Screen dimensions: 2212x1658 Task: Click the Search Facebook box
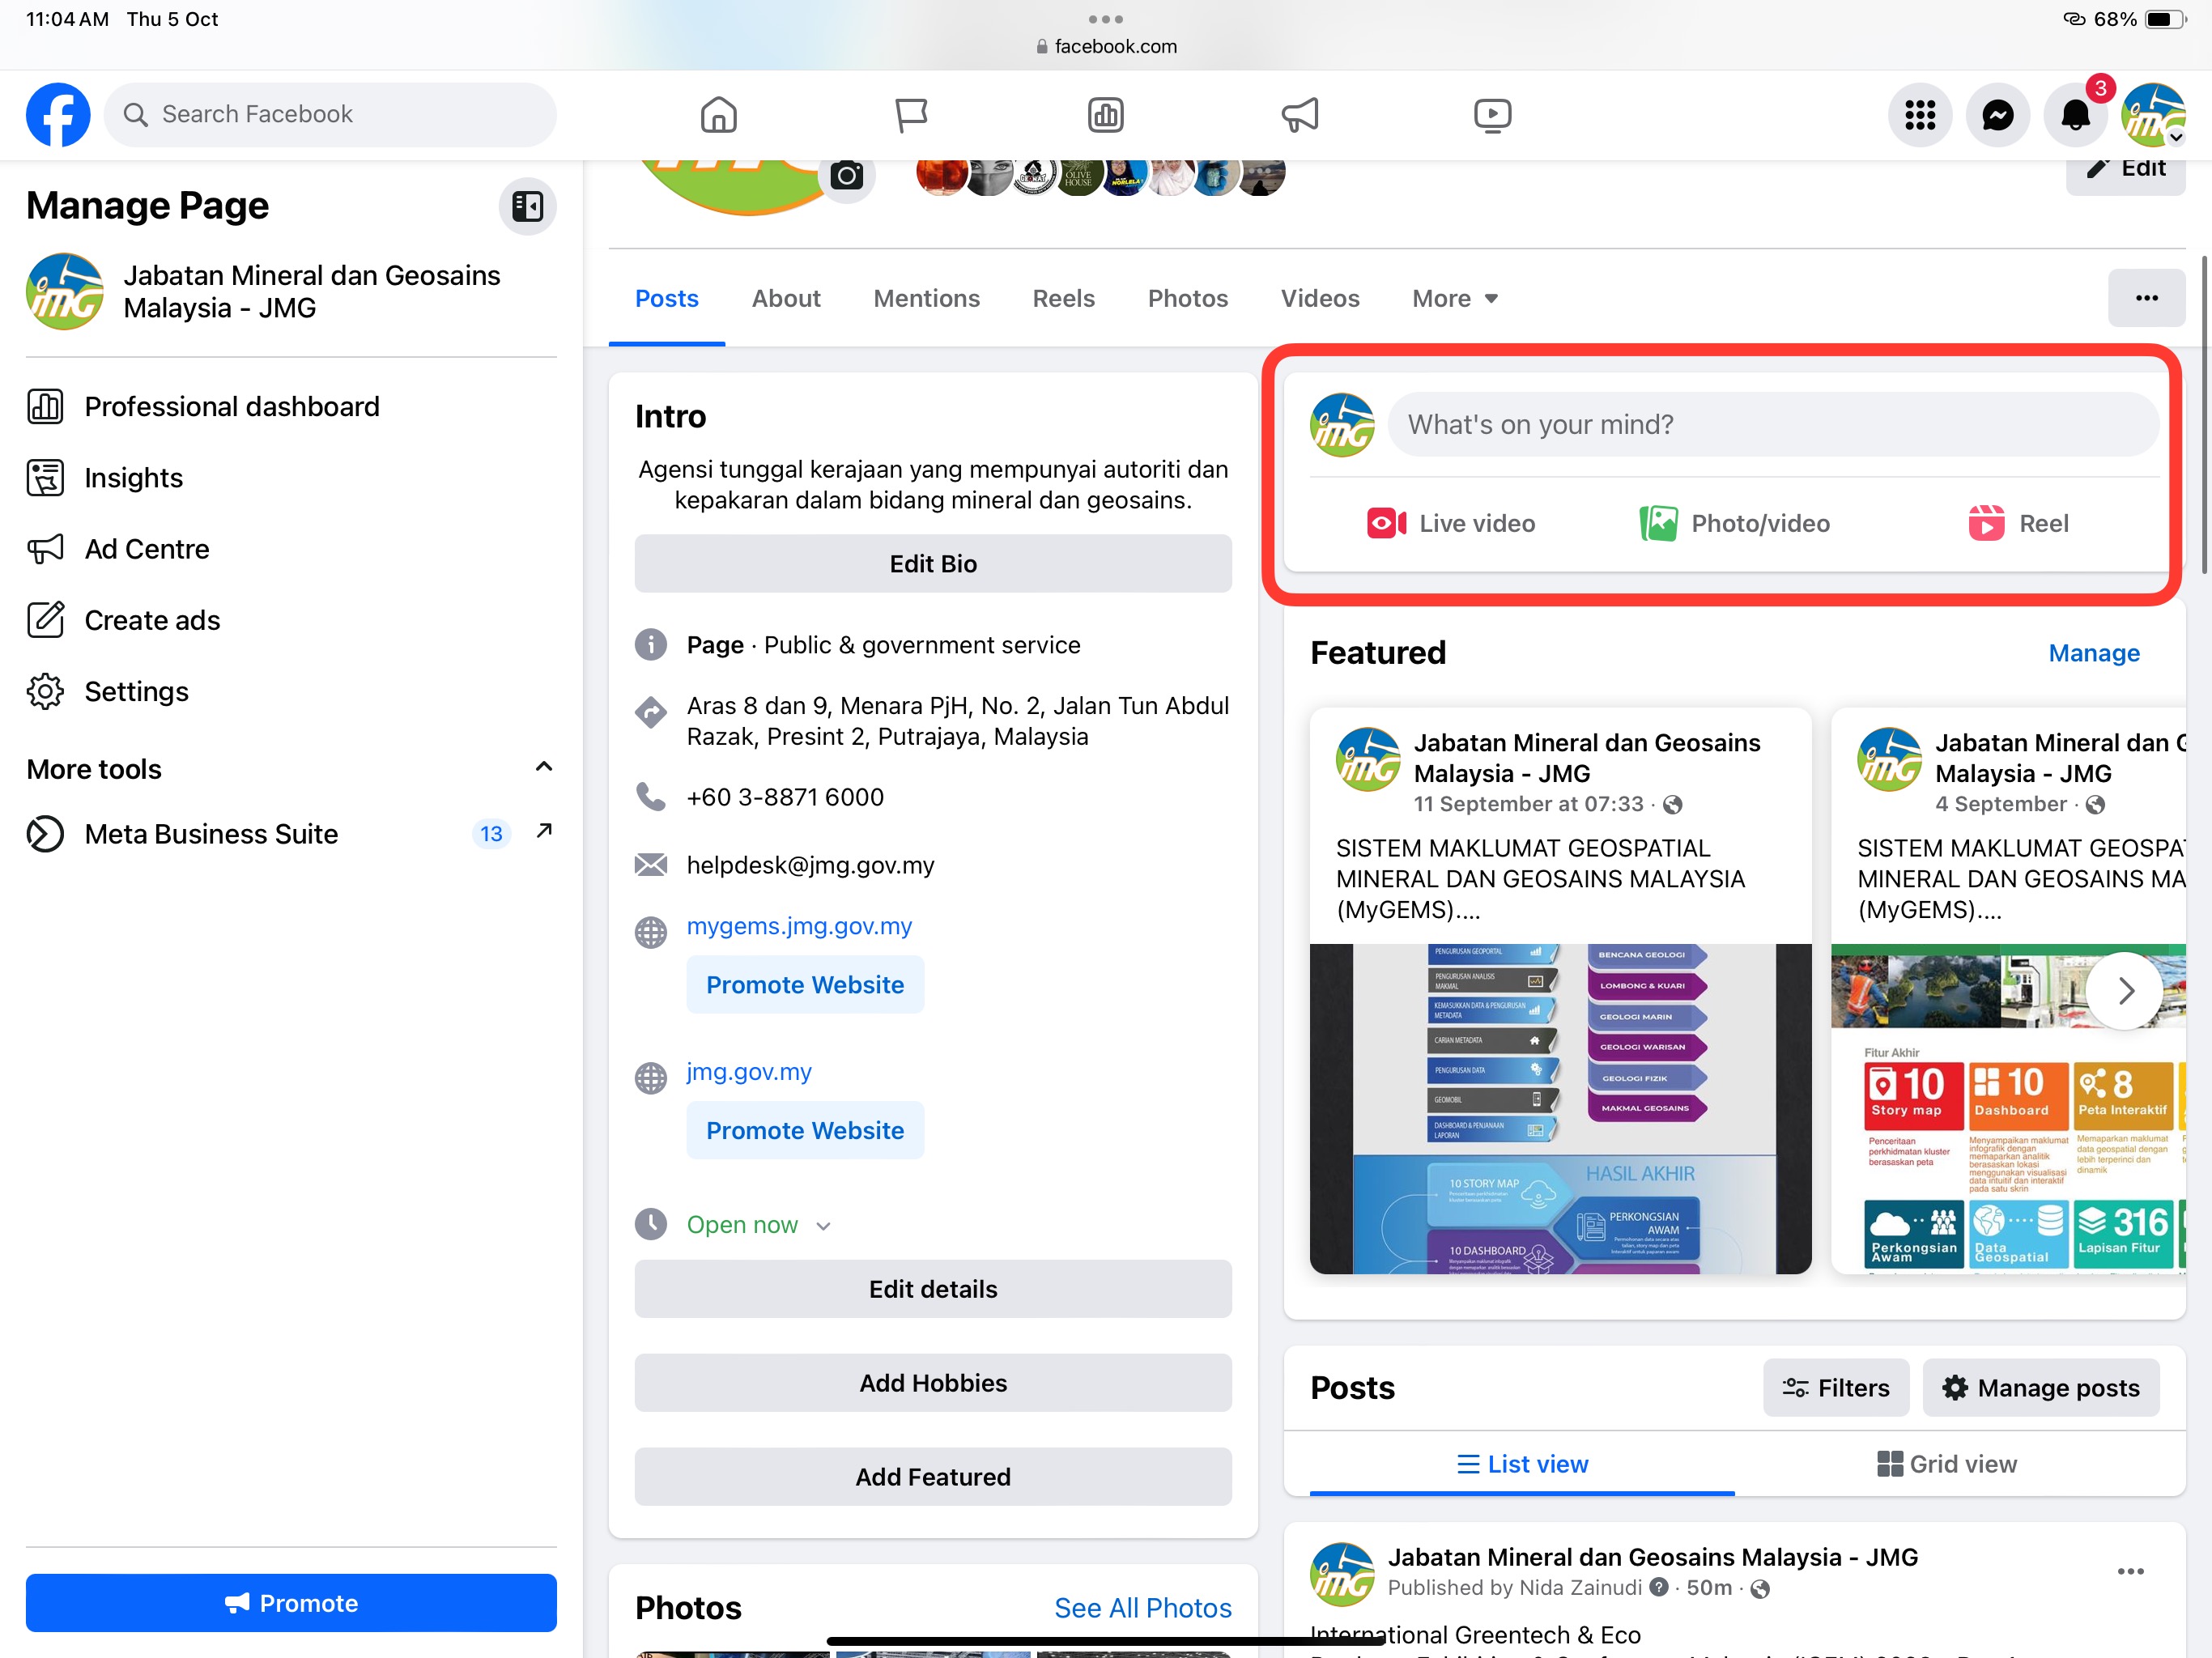[x=330, y=114]
